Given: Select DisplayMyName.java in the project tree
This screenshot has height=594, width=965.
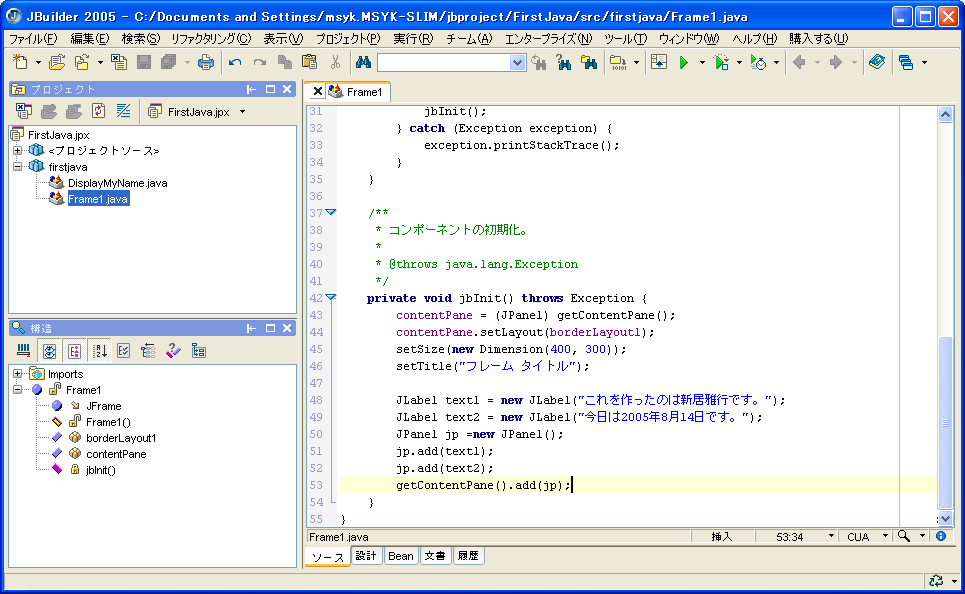Looking at the screenshot, I should pyautogui.click(x=117, y=183).
